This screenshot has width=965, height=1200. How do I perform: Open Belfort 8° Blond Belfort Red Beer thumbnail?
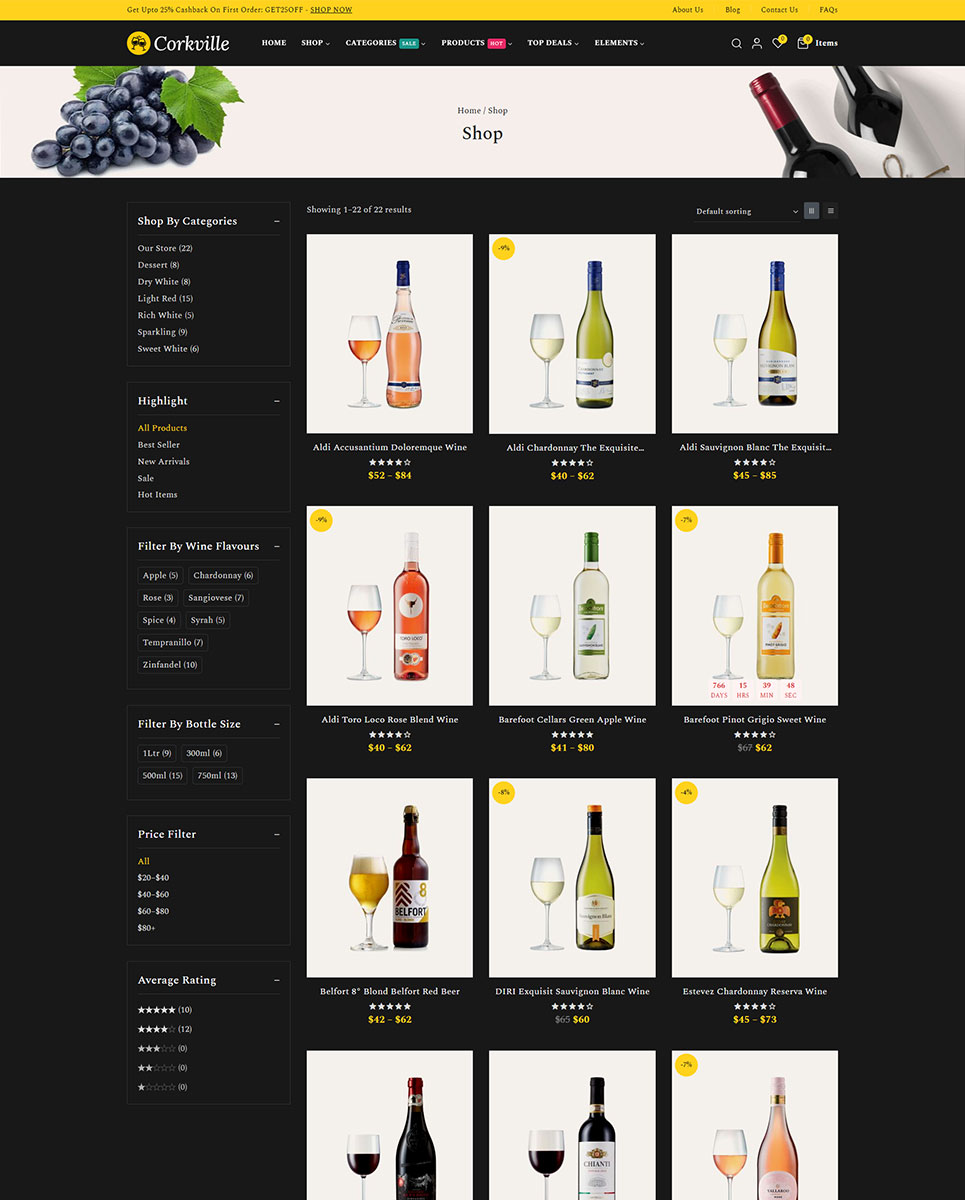(390, 878)
